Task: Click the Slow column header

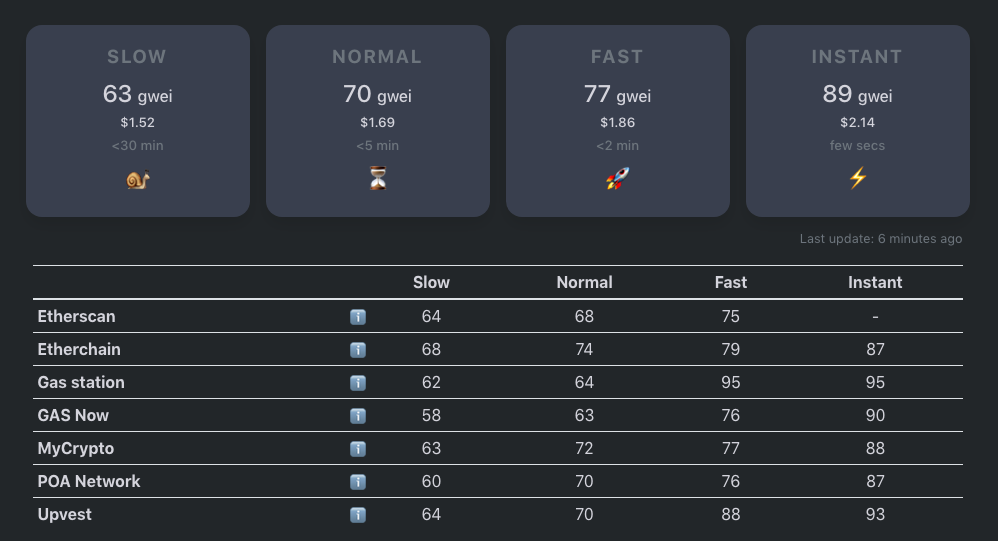Action: [x=431, y=283]
